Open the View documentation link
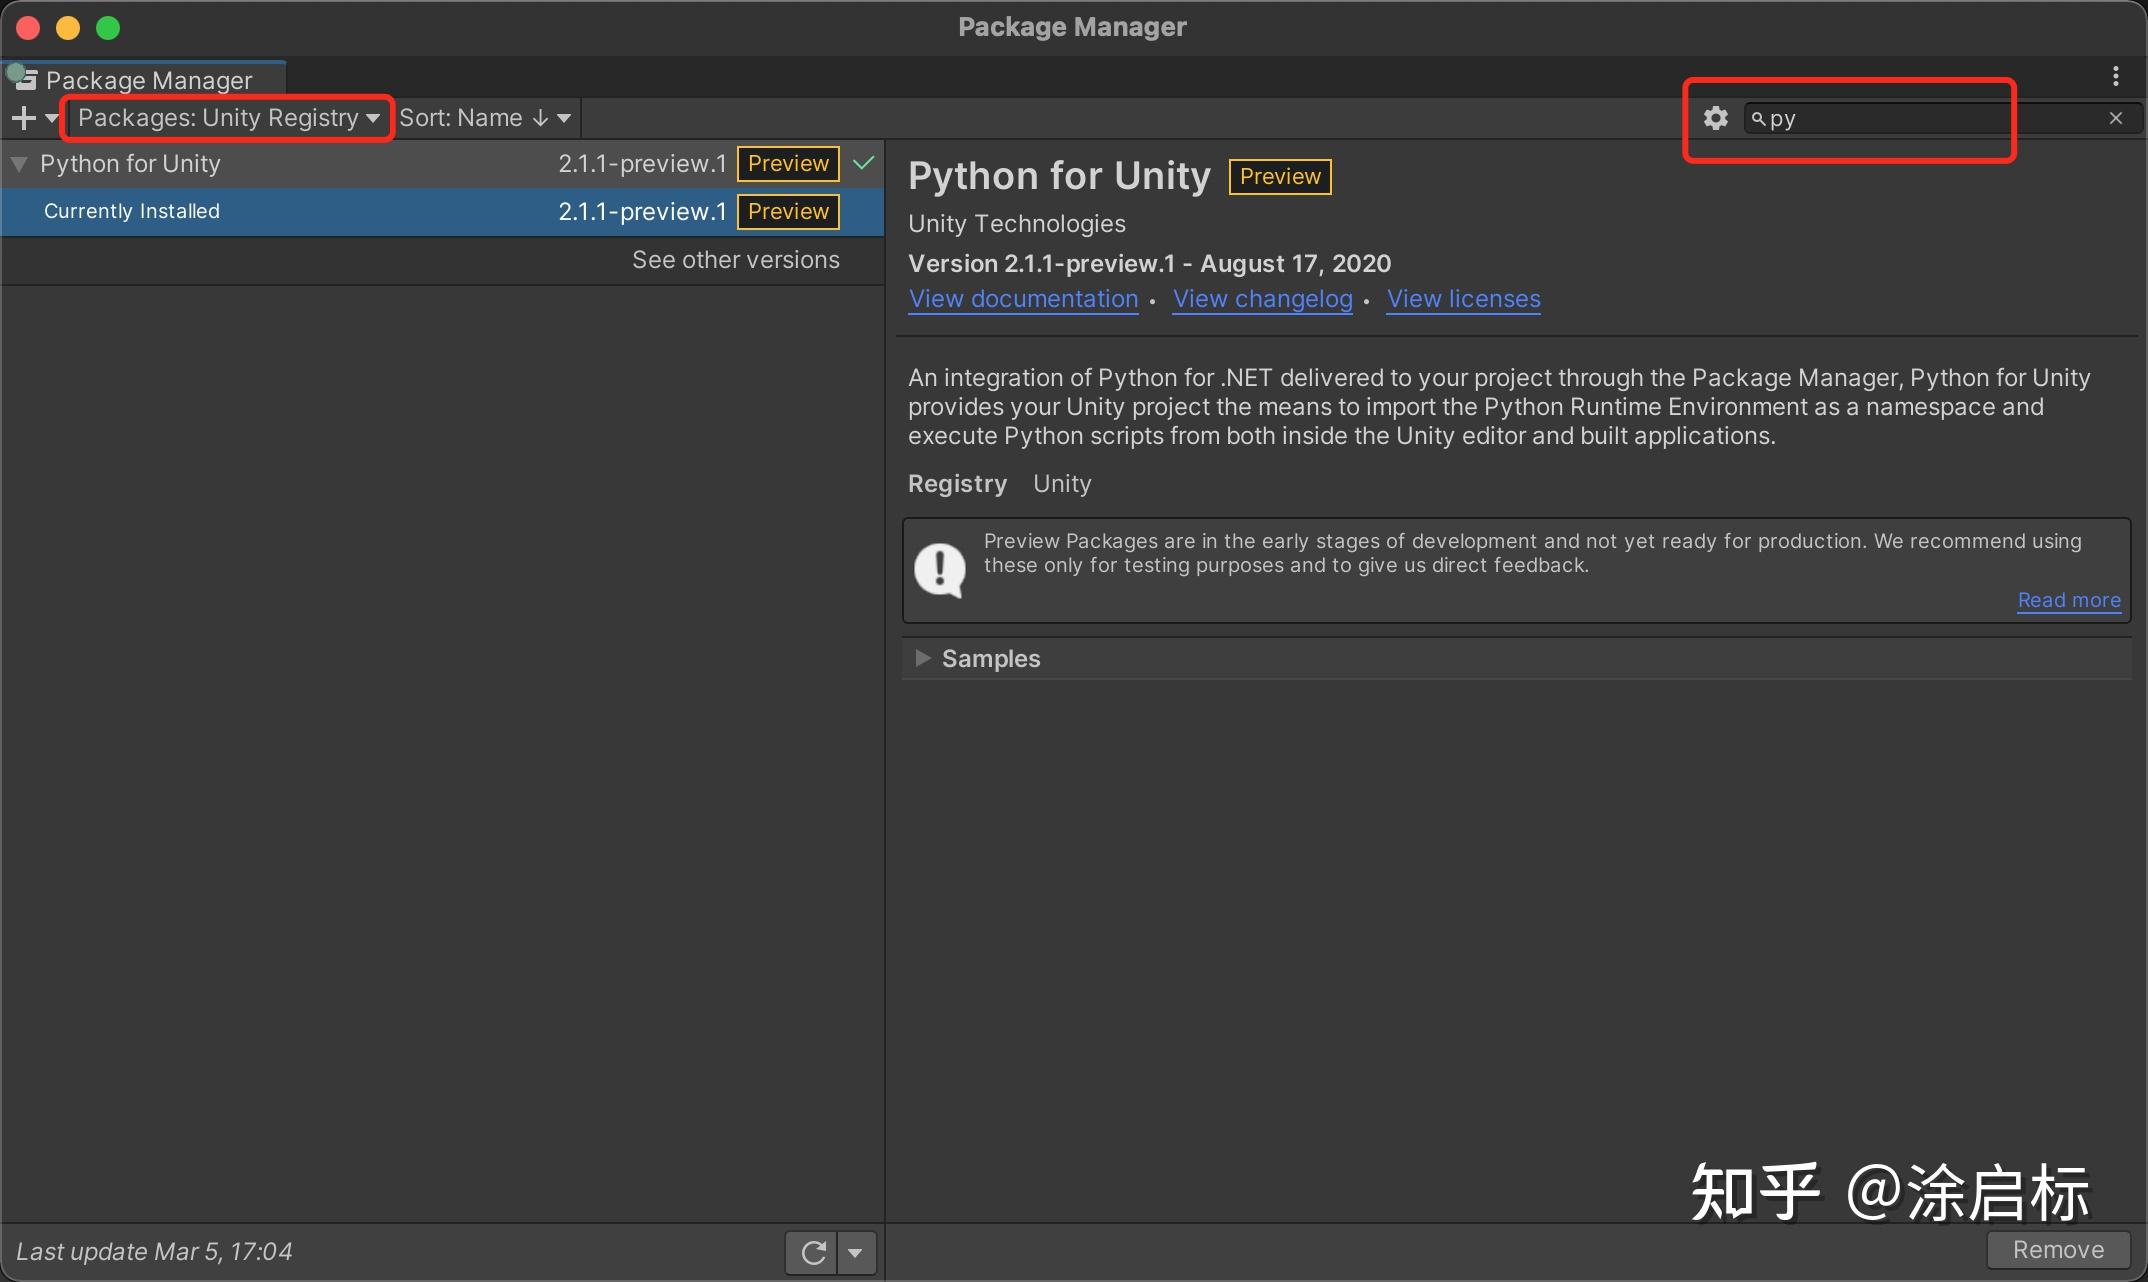 pyautogui.click(x=1023, y=299)
